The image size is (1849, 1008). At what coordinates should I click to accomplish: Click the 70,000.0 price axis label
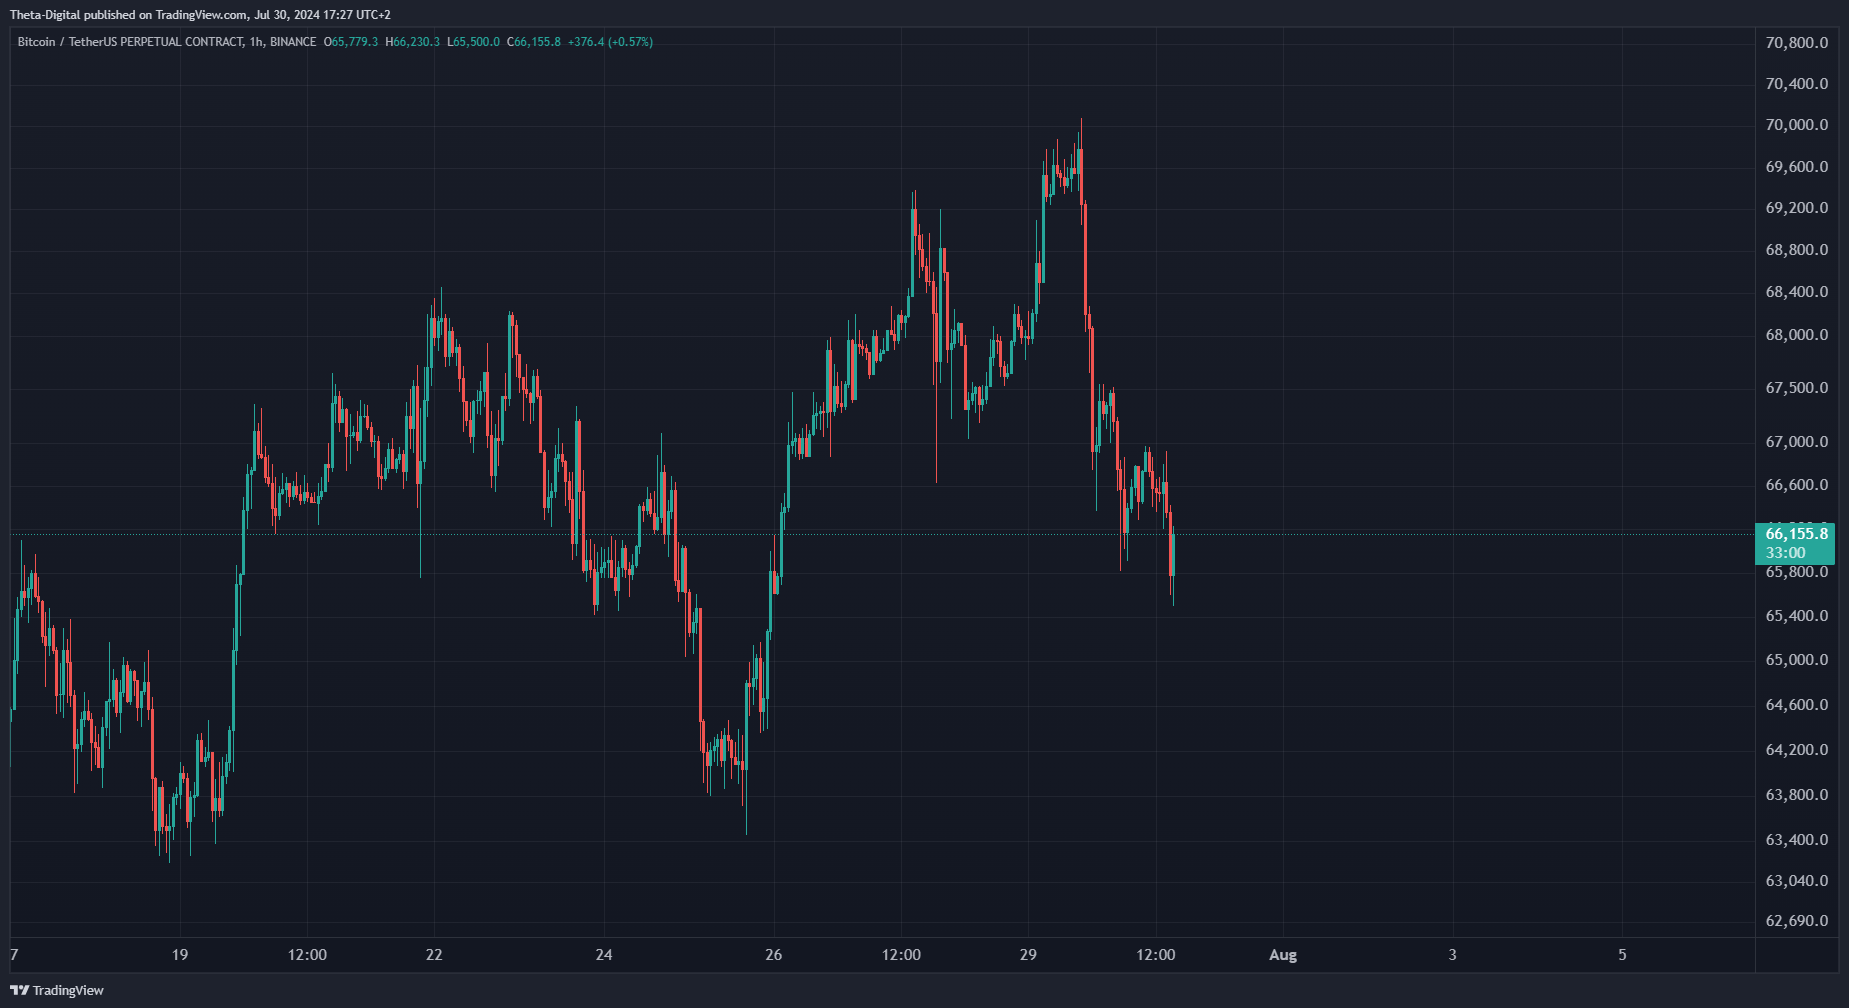tap(1797, 125)
